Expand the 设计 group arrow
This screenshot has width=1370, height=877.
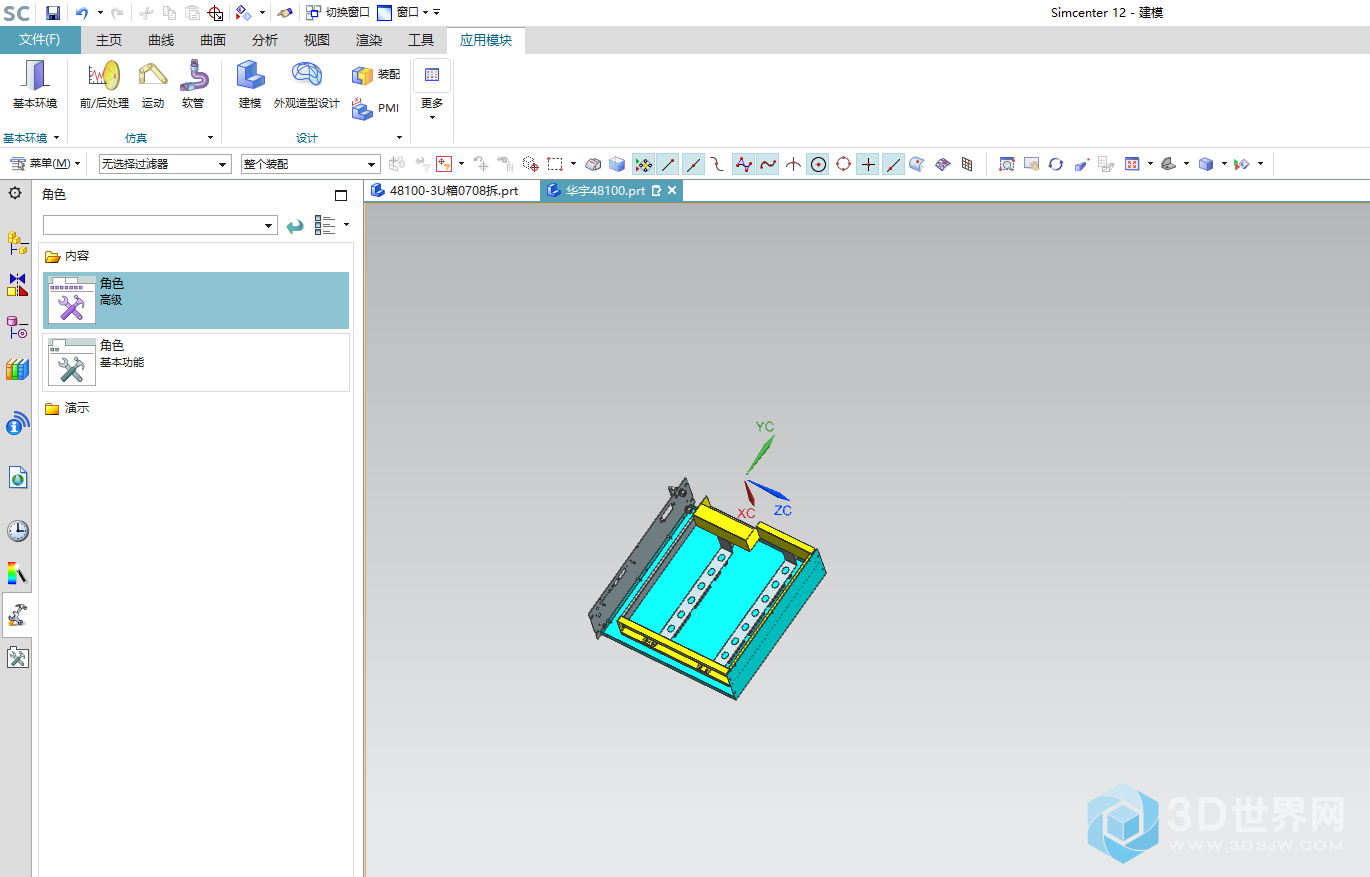pos(399,138)
